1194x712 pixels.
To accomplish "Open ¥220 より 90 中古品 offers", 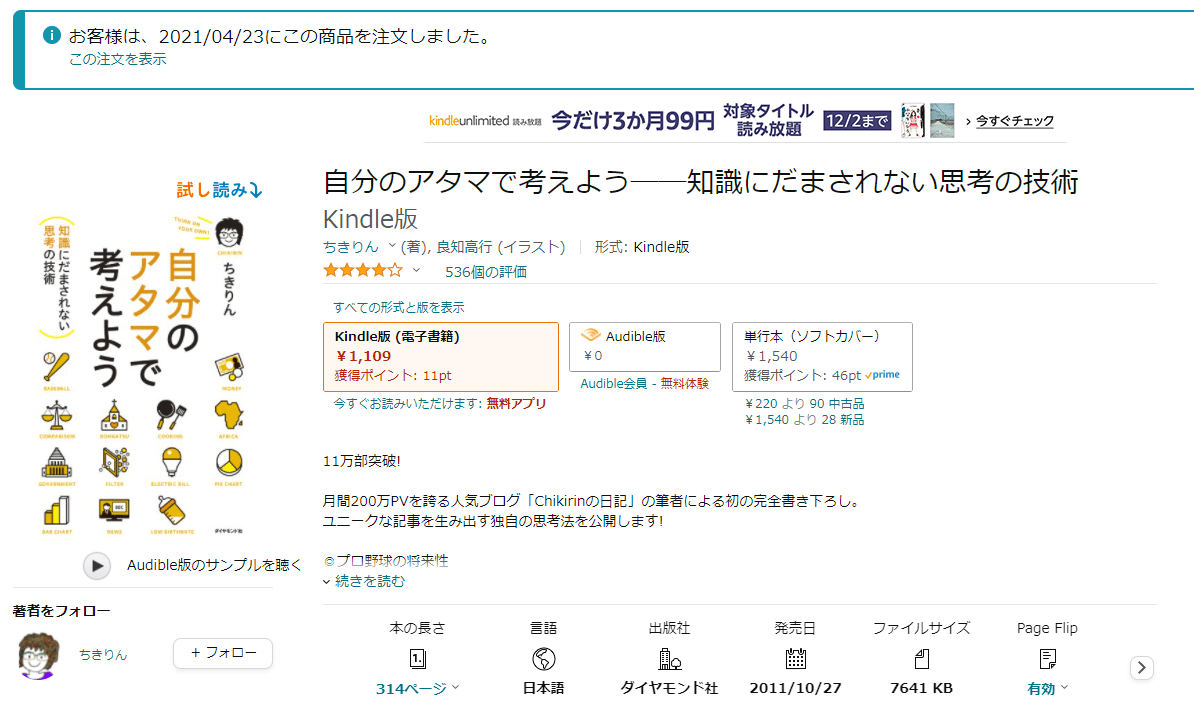I will (804, 404).
